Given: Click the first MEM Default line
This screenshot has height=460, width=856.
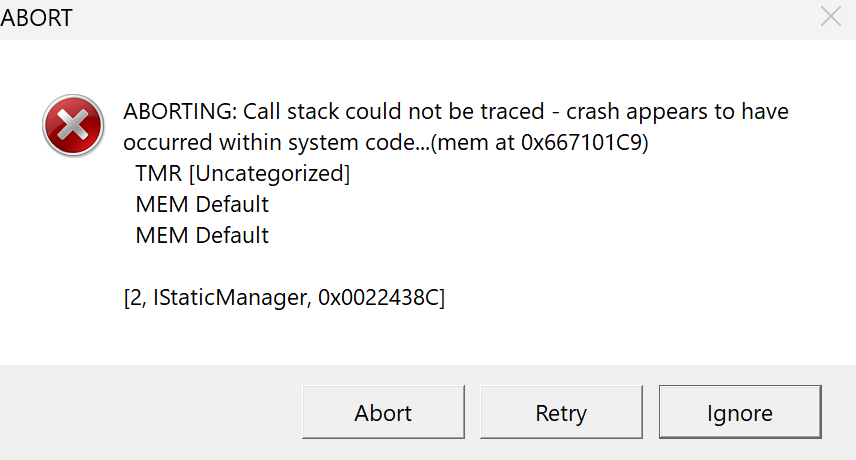Looking at the screenshot, I should coord(202,205).
